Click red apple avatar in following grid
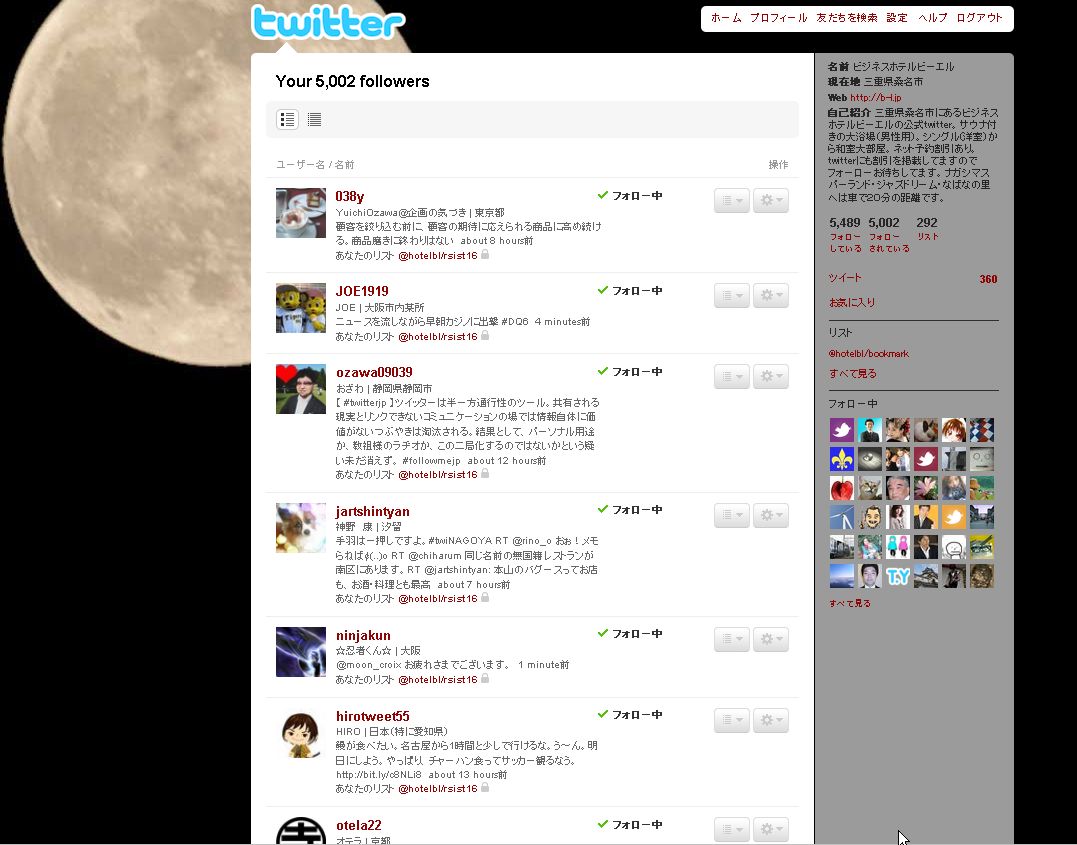The width and height of the screenshot is (1077, 845). tap(841, 488)
